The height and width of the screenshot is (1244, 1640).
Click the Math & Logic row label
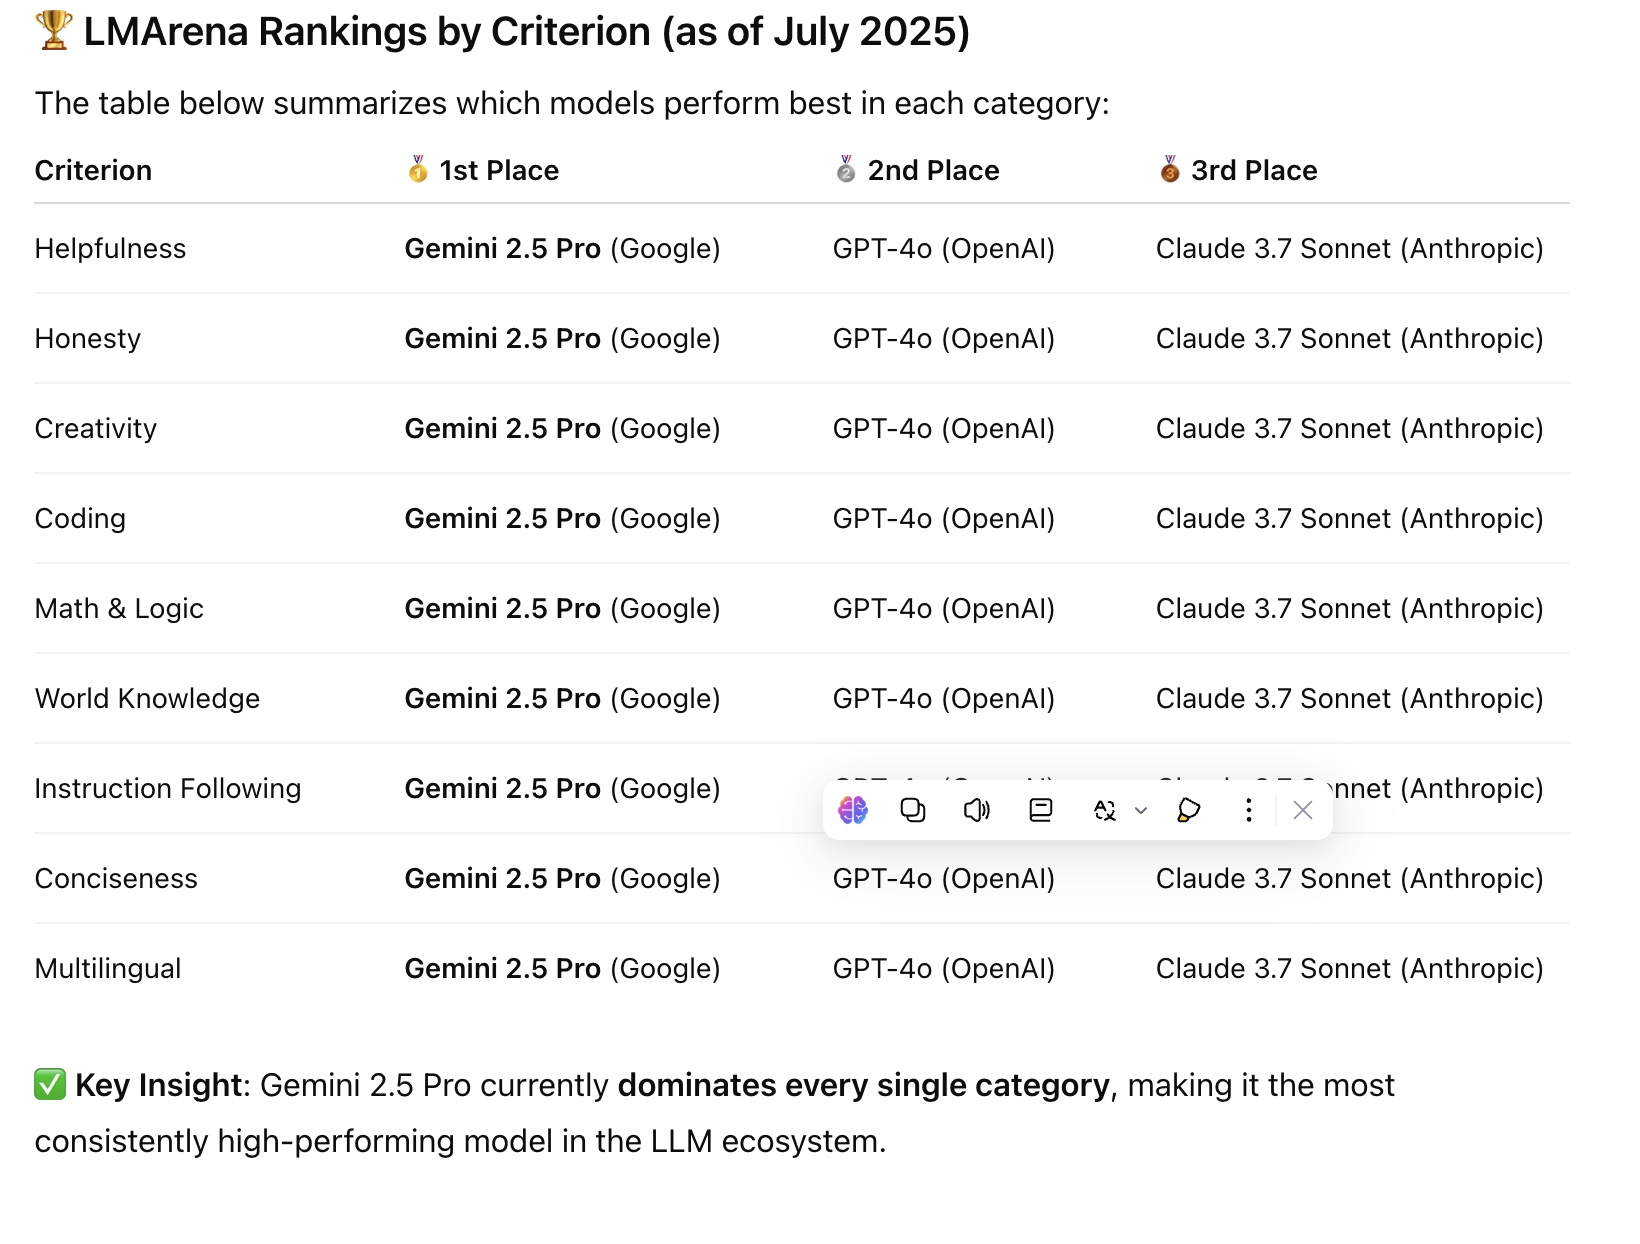point(119,609)
